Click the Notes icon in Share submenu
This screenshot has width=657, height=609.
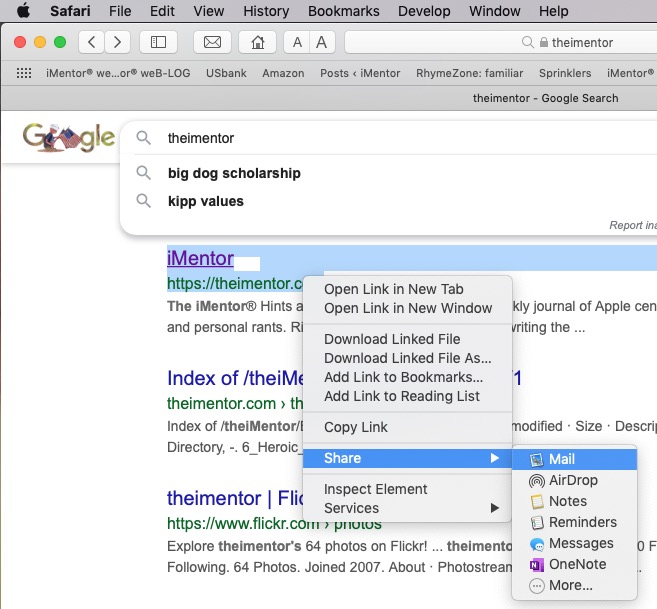(537, 501)
